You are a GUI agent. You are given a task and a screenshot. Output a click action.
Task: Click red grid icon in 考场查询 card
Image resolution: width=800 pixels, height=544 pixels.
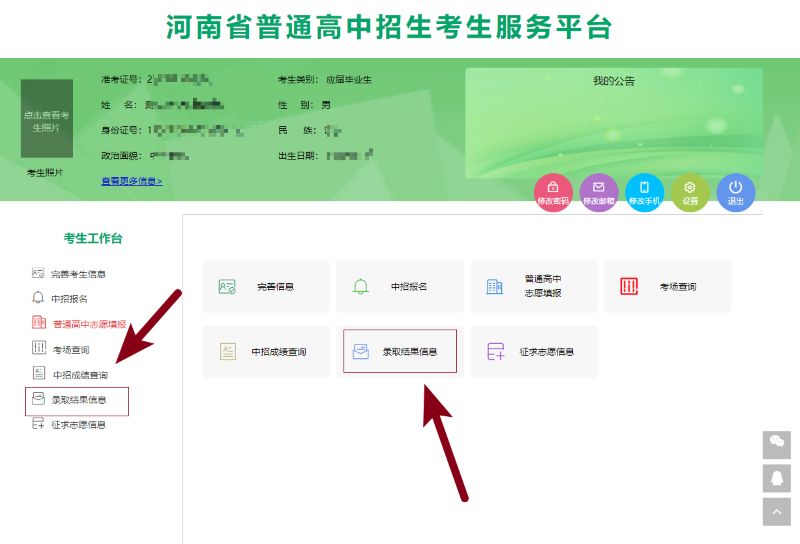[629, 286]
